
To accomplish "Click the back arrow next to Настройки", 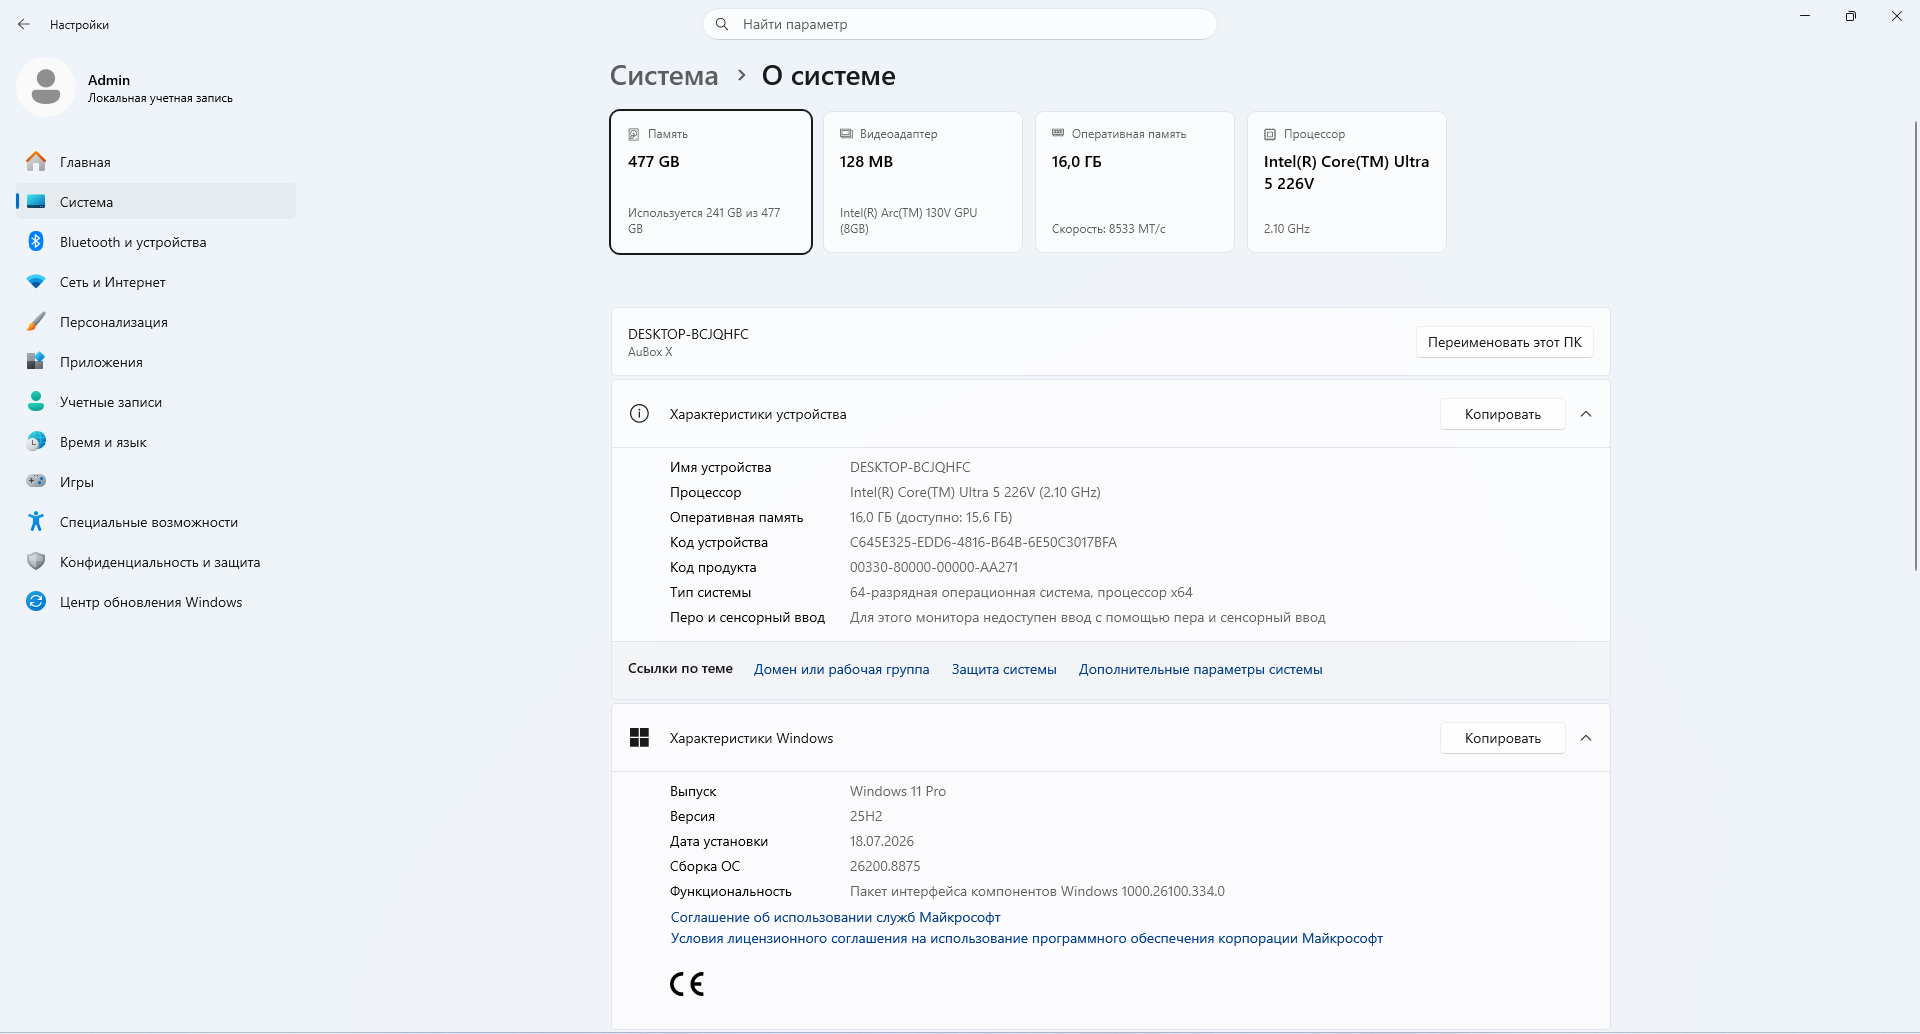I will coord(24,24).
